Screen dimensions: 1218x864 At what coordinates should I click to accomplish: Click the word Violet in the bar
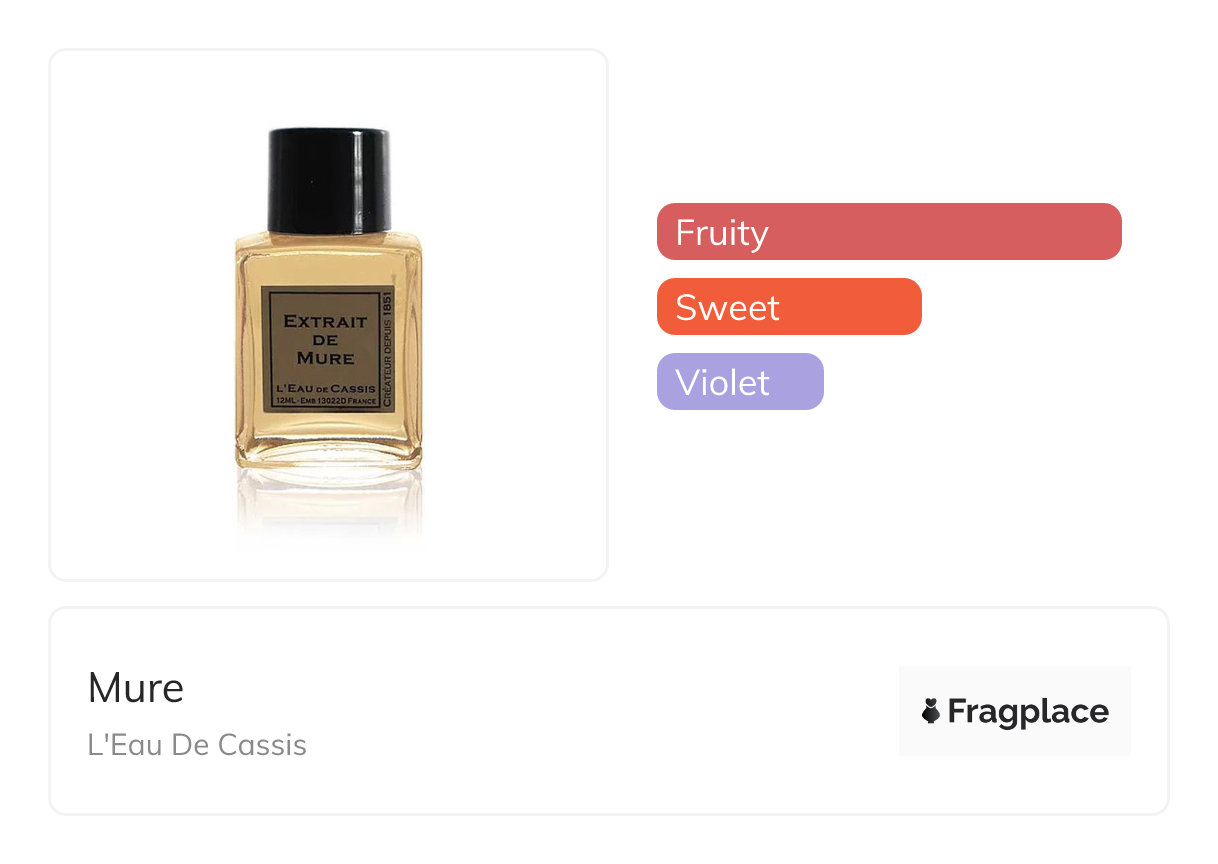722,382
